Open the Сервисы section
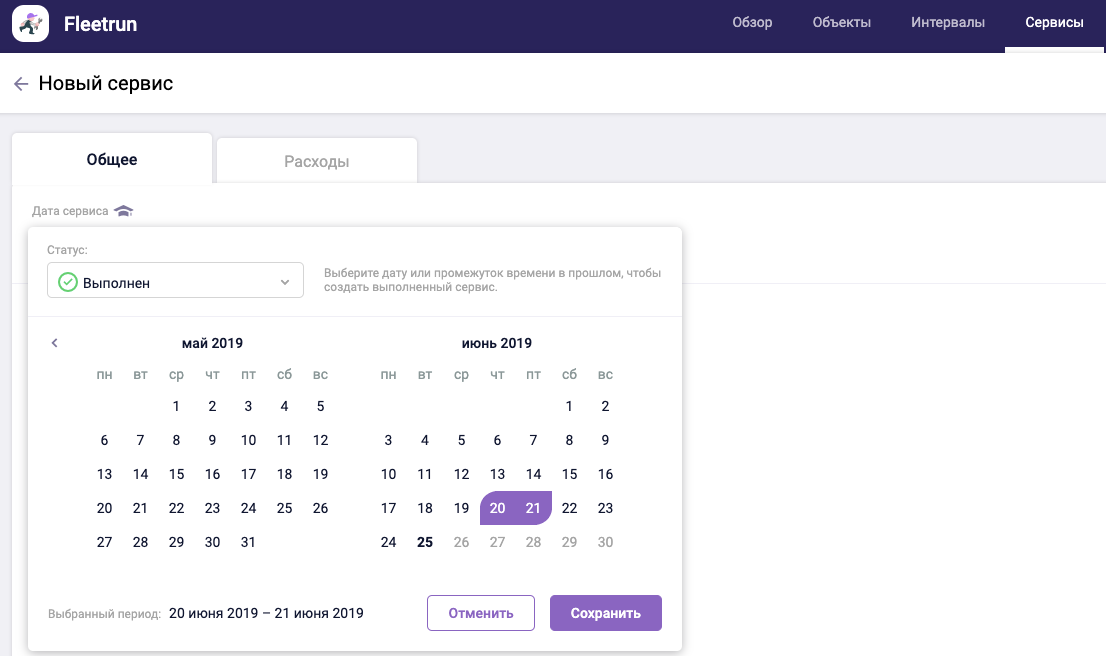 pos(1054,23)
